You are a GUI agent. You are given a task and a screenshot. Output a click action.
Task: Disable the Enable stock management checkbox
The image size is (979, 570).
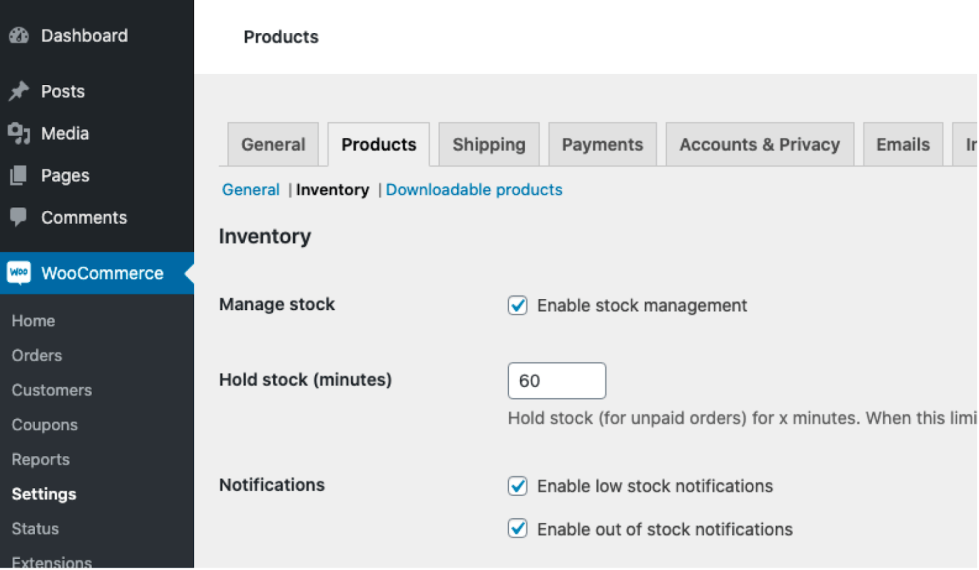pos(518,306)
